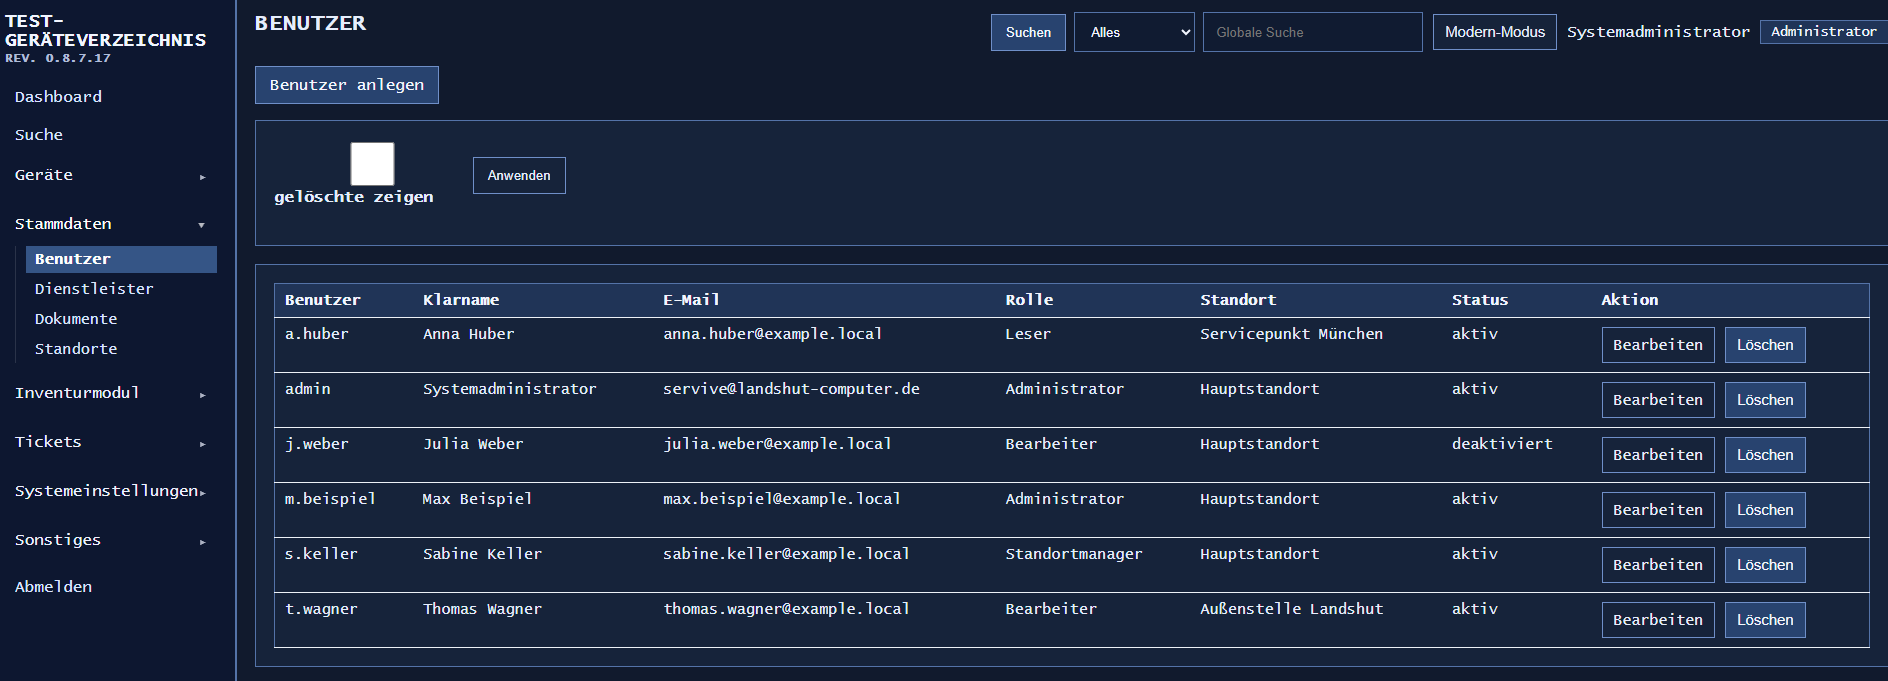Click the E-Mail column header
The width and height of the screenshot is (1888, 681).
[x=691, y=300]
